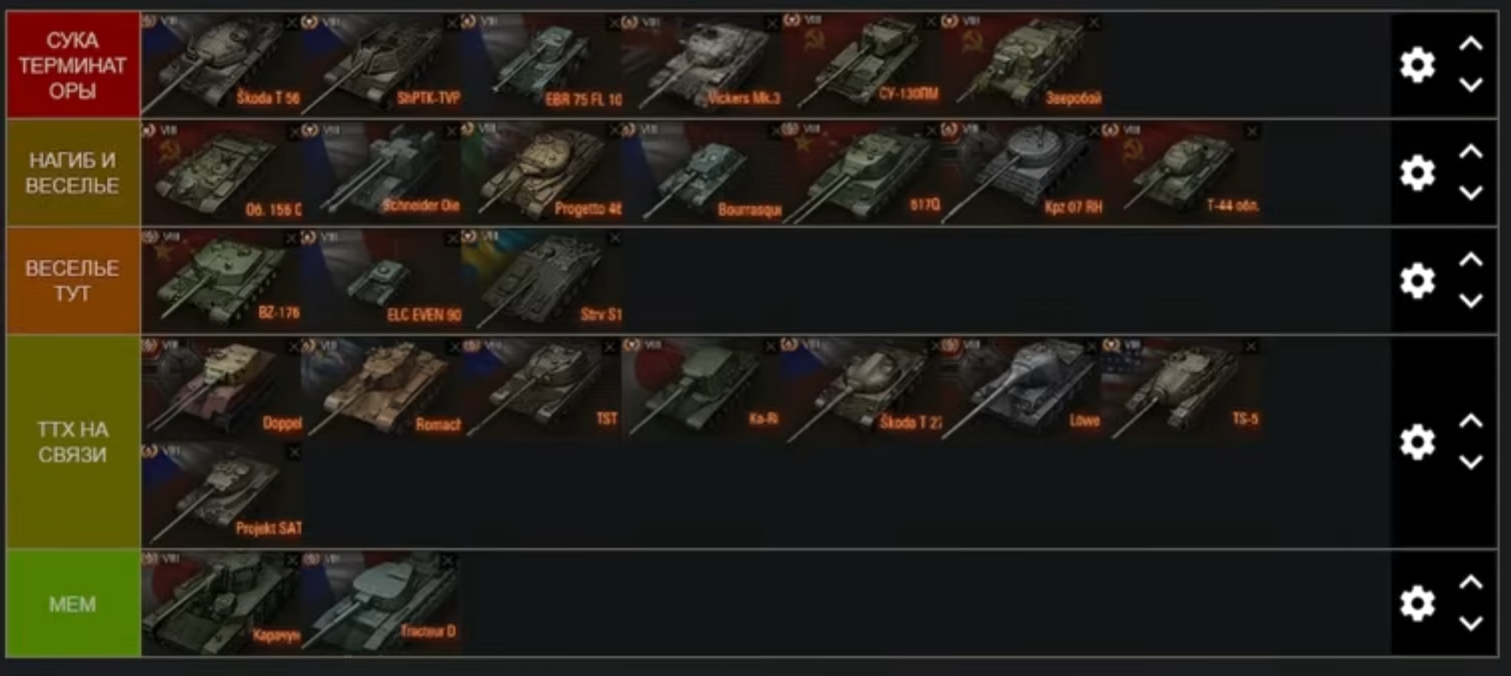Click the ТТХ НА СВЯЗИ tier label
Image resolution: width=1511 pixels, height=676 pixels.
coord(72,442)
